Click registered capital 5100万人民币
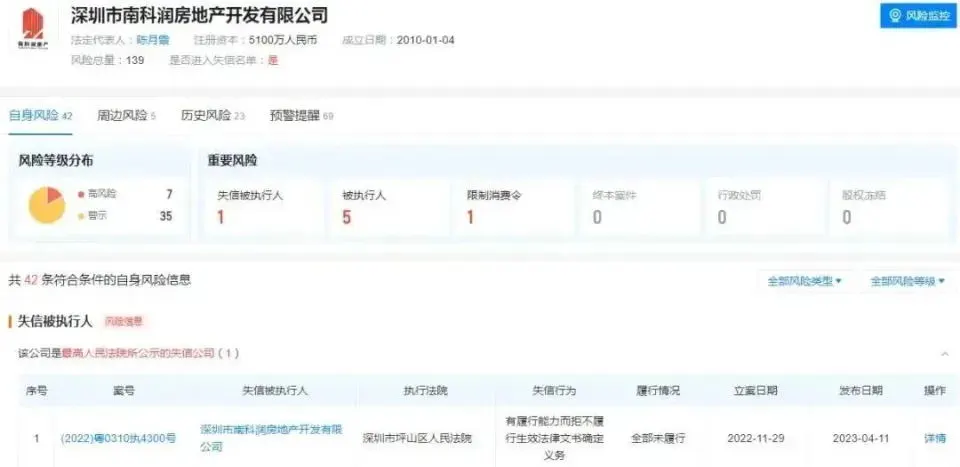This screenshot has height=467, width=960. (x=283, y=41)
